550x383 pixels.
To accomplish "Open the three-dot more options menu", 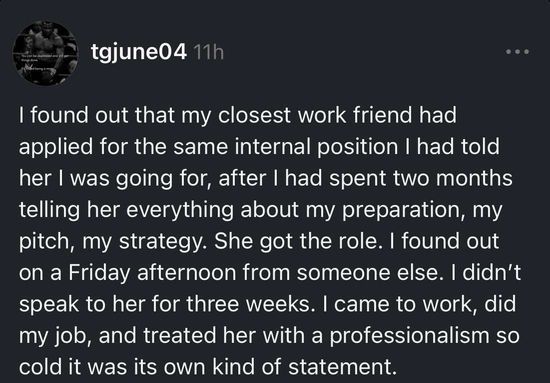I will [517, 52].
